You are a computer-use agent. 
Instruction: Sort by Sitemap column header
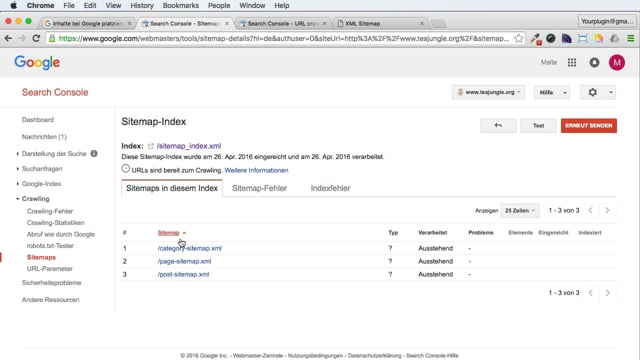169,233
